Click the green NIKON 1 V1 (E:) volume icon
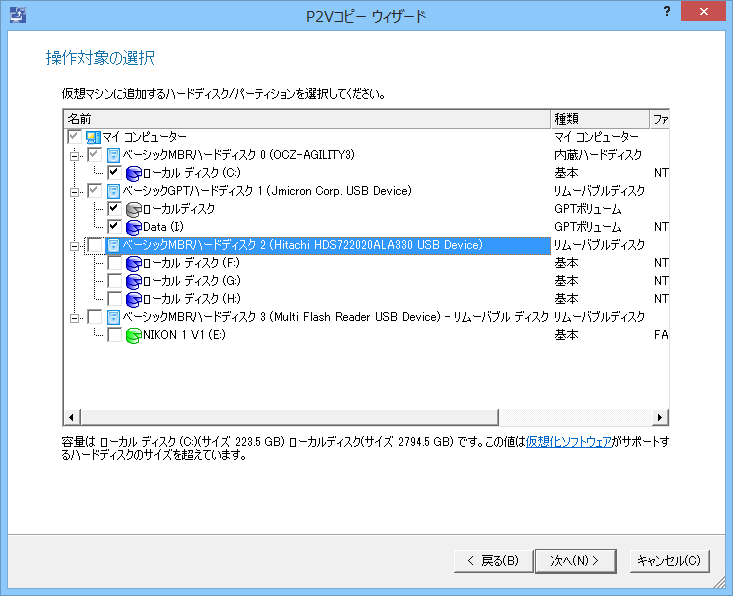 [x=134, y=335]
